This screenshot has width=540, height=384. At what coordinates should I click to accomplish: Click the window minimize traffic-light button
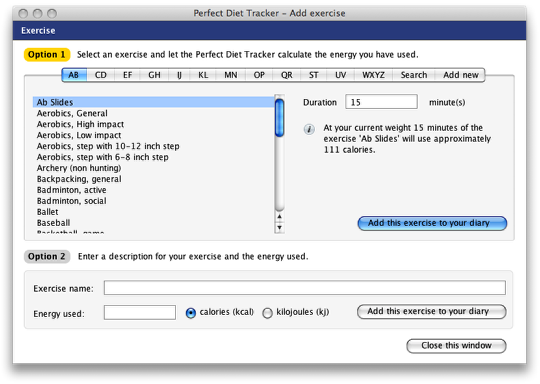point(38,13)
